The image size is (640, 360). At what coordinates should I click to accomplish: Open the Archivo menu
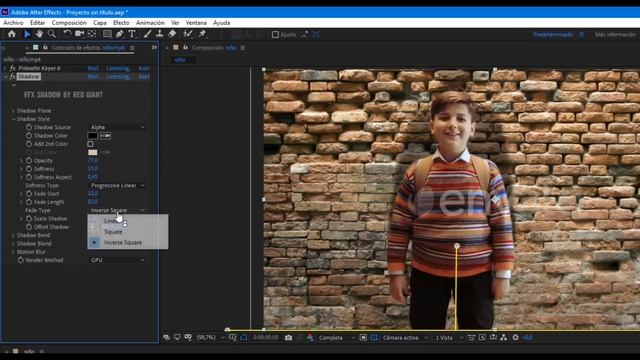coord(13,23)
